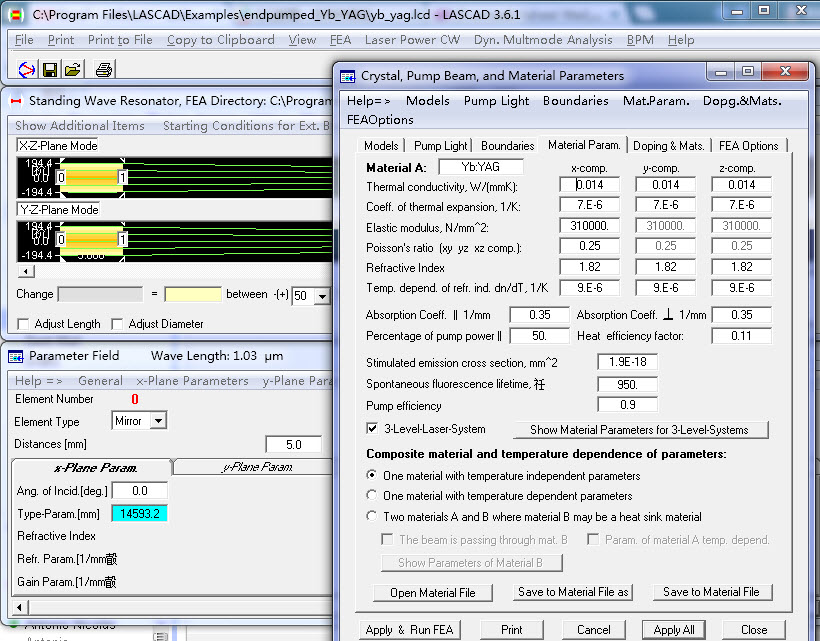Switch to the Pump Light tab
This screenshot has height=641, width=820.
(440, 146)
